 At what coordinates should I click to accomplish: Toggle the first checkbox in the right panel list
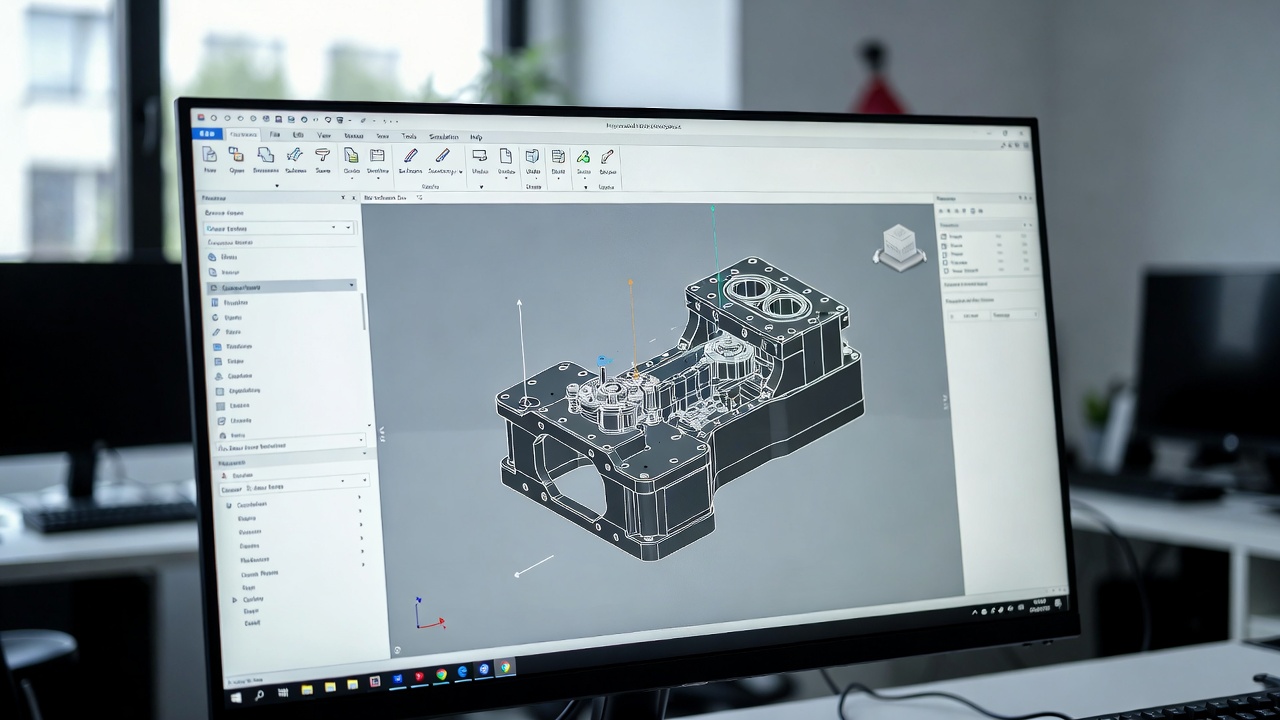pos(943,237)
